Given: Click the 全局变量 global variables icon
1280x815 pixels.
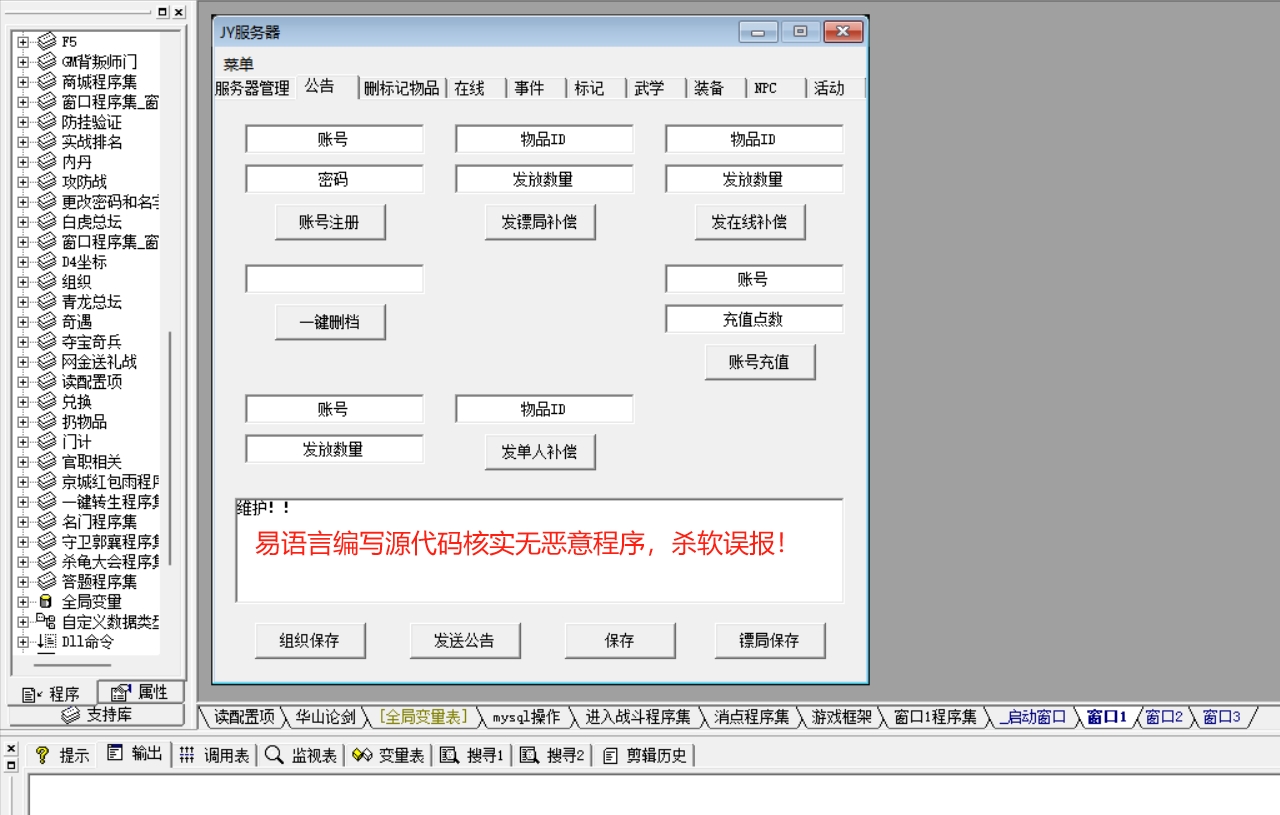Looking at the screenshot, I should pyautogui.click(x=46, y=602).
